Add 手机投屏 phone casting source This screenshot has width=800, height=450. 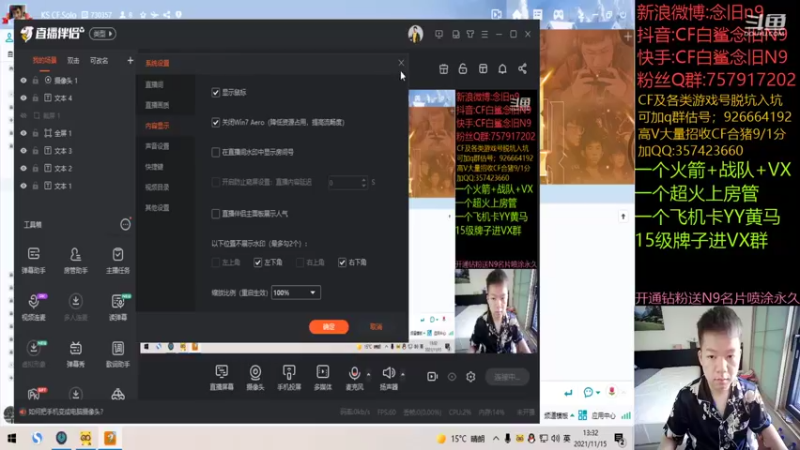click(289, 378)
